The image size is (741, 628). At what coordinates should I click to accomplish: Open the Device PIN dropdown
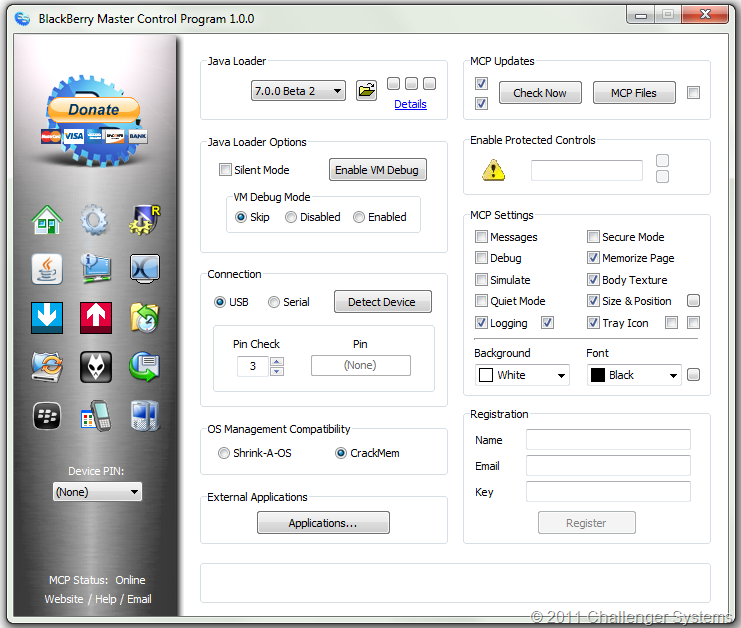click(x=97, y=492)
